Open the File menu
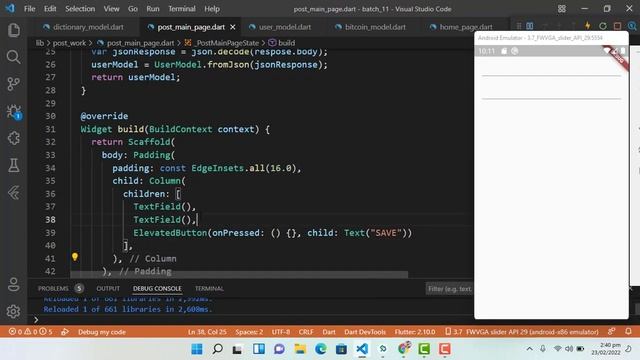This screenshot has height=360, width=640. [x=29, y=9]
